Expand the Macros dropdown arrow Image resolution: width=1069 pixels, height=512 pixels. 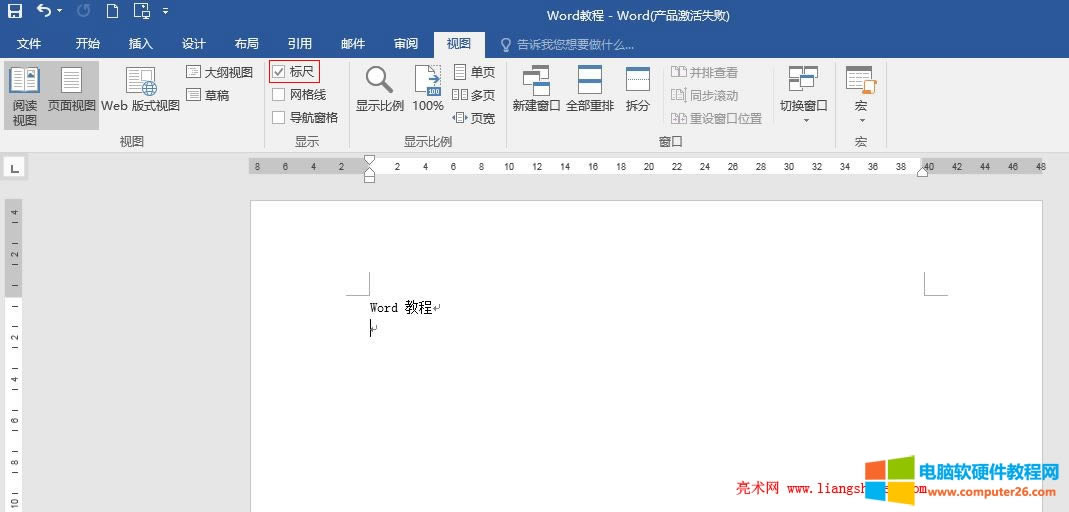click(860, 120)
